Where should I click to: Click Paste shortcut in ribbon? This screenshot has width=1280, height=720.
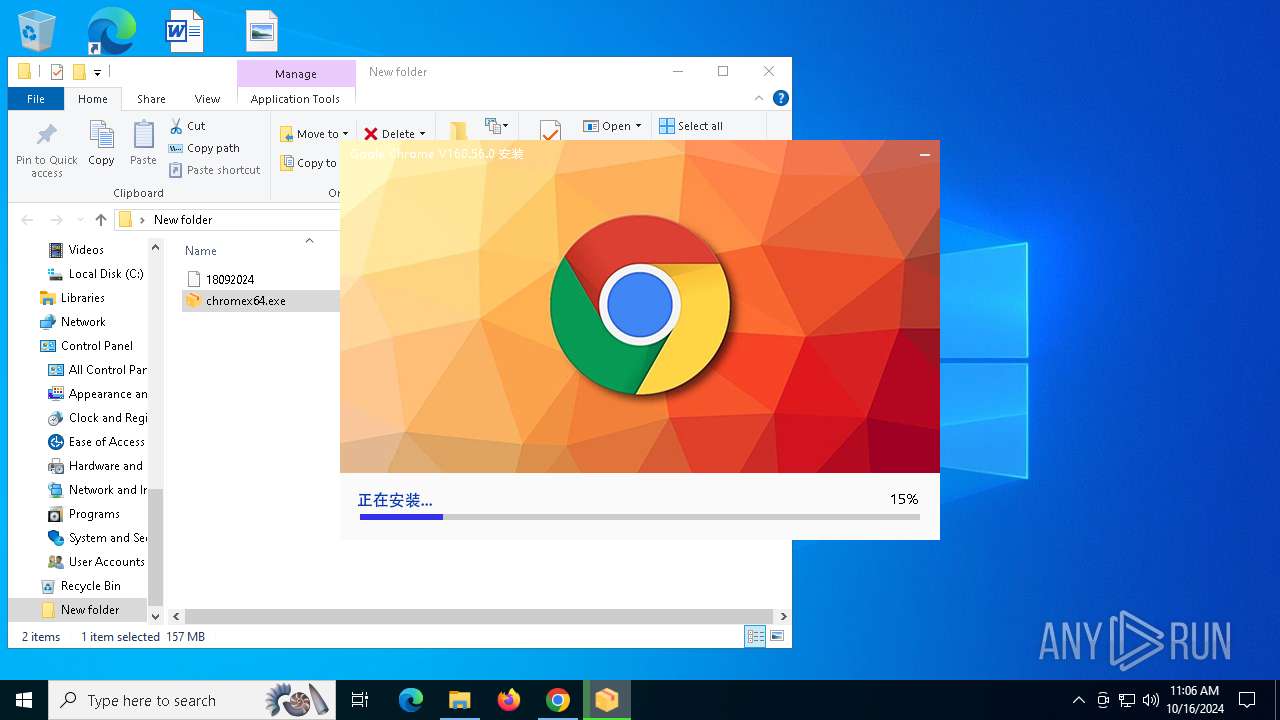[215, 170]
